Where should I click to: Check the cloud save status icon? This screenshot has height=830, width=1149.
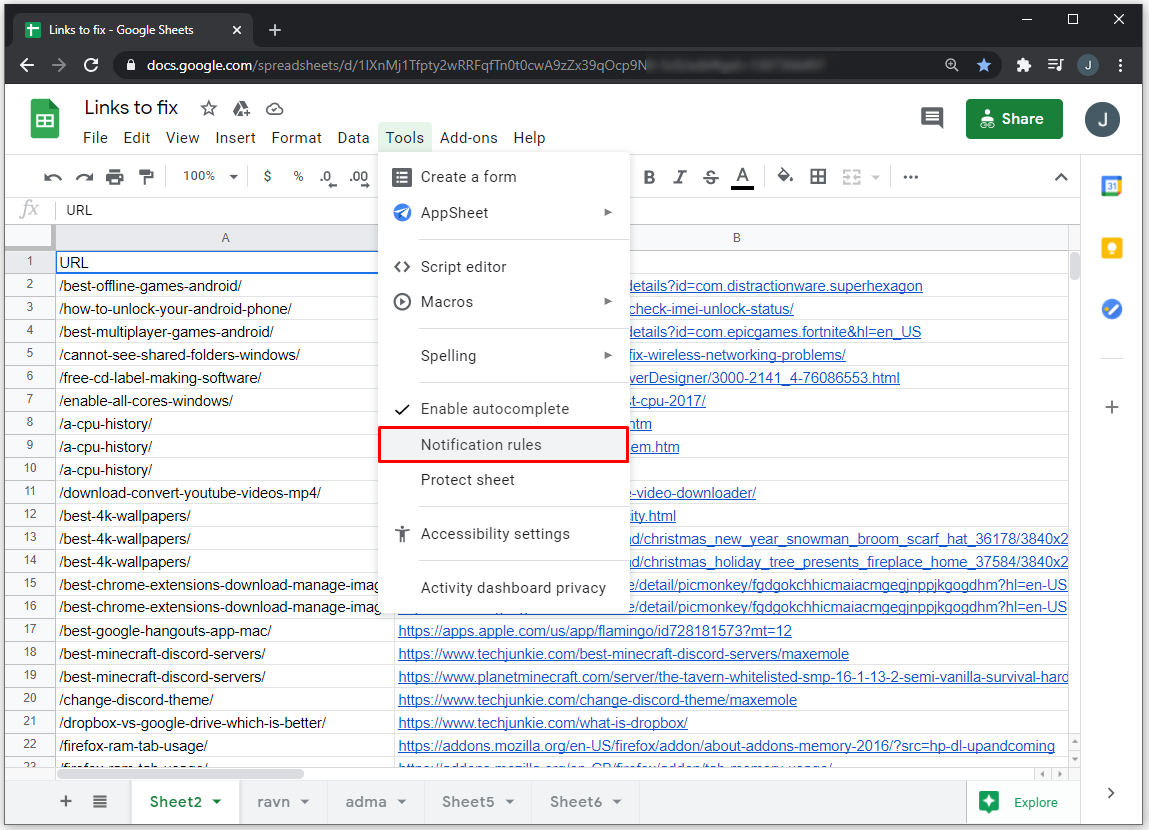tap(274, 108)
